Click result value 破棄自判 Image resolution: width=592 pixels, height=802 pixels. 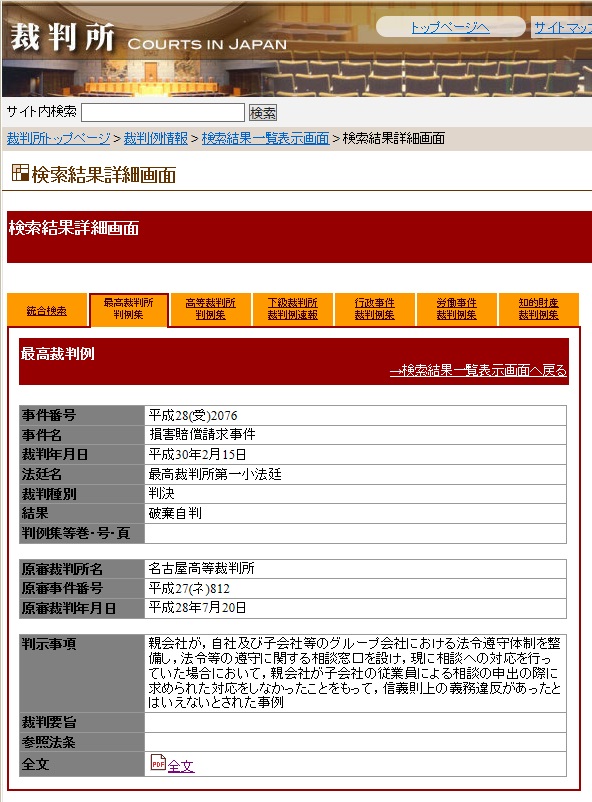[x=175, y=513]
